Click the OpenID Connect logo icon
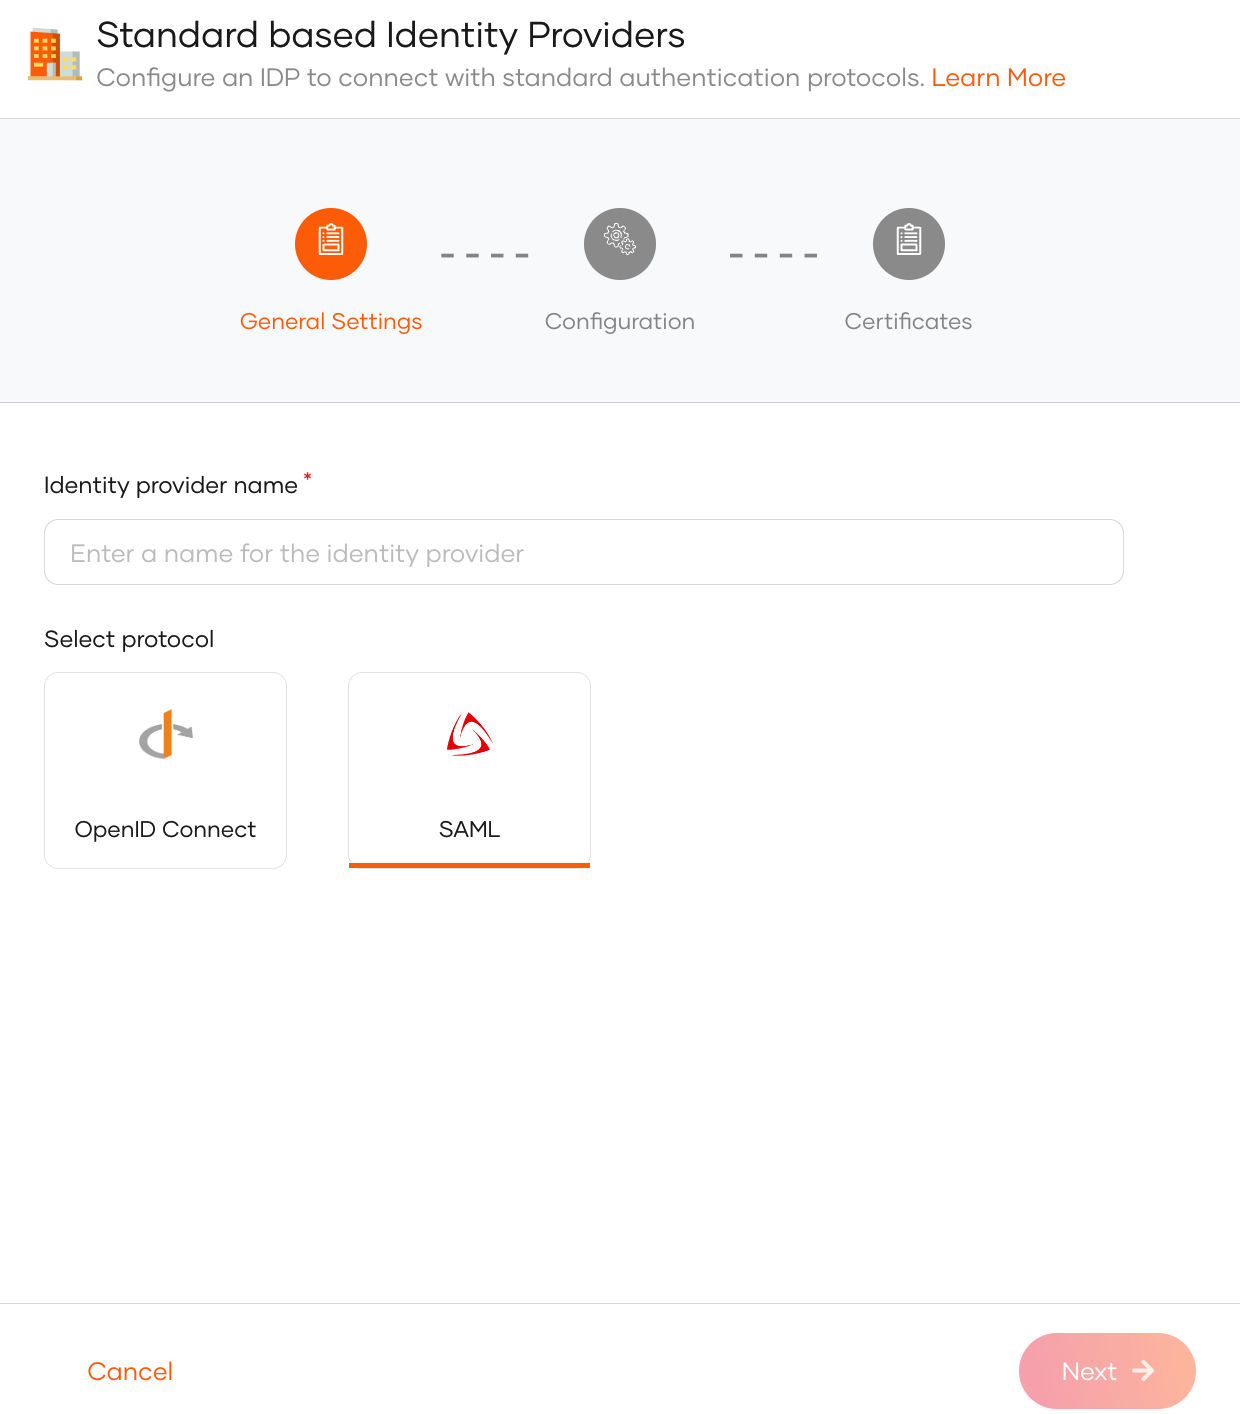Viewport: 1240px width, 1414px height. [x=166, y=734]
